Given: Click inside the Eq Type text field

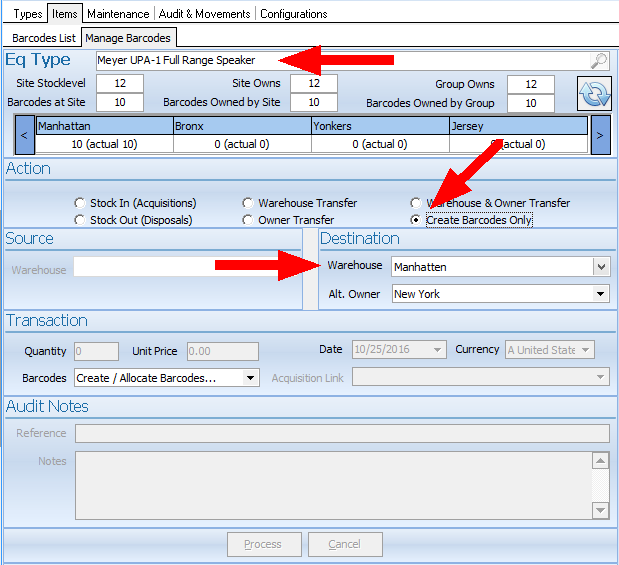Looking at the screenshot, I should point(330,60).
